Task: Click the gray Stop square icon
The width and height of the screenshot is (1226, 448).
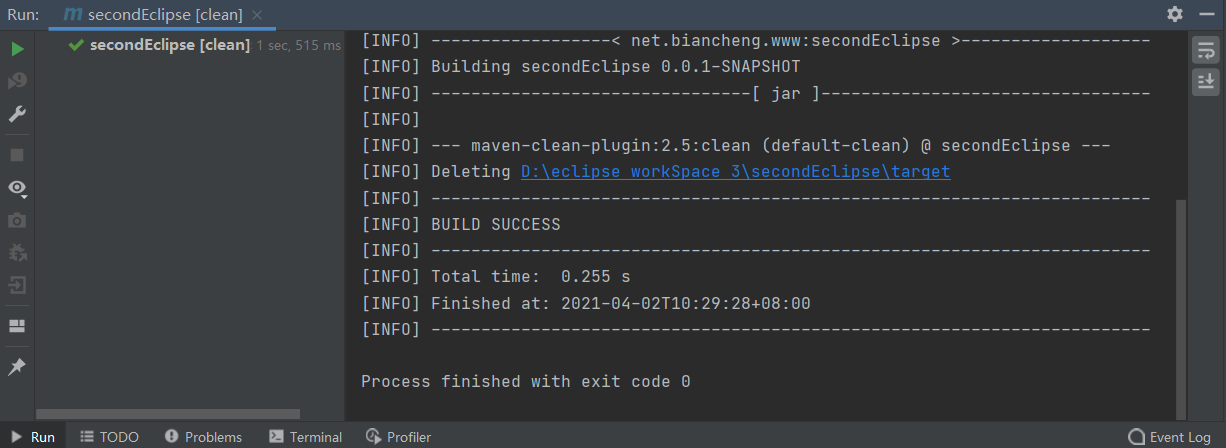Action: 17,155
